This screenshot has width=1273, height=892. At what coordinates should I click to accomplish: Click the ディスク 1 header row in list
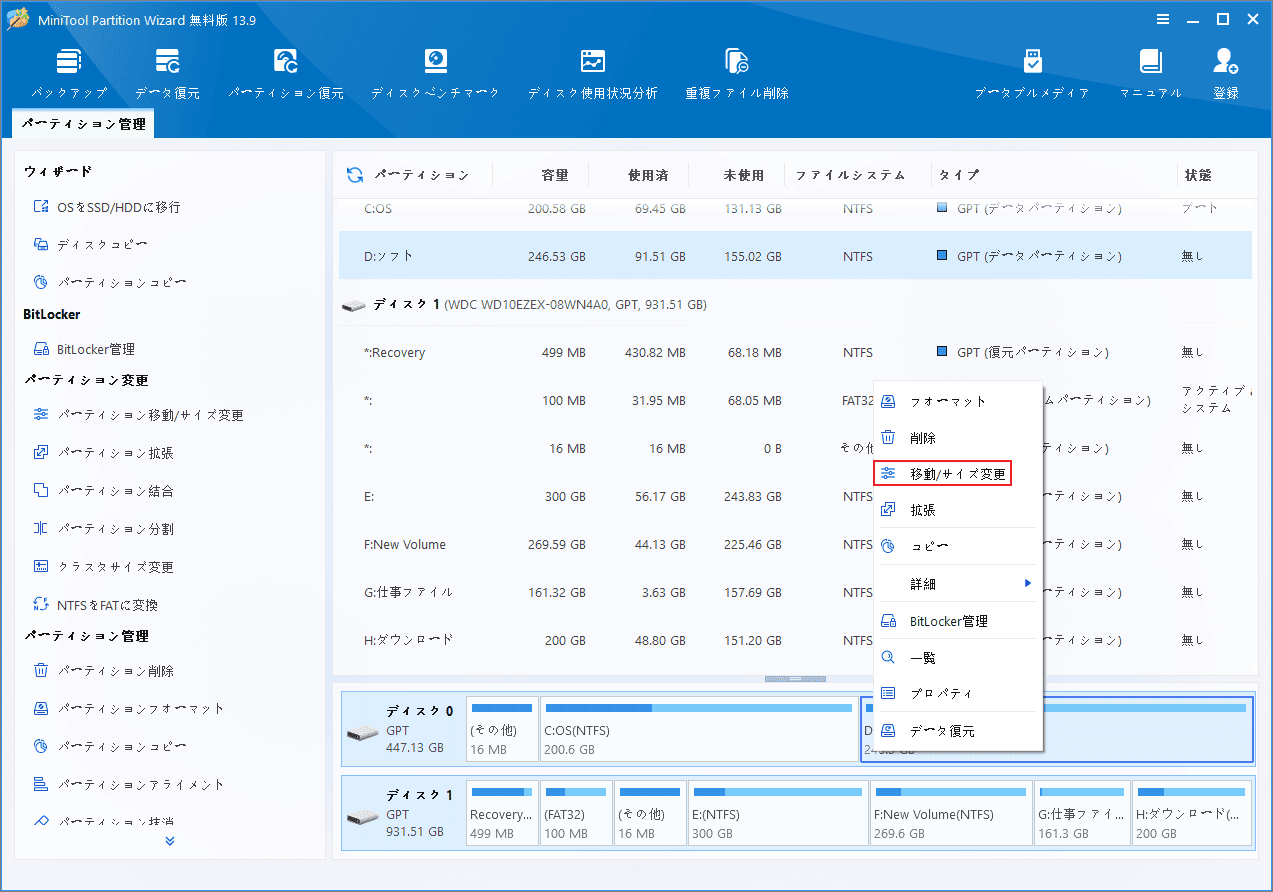pos(795,304)
